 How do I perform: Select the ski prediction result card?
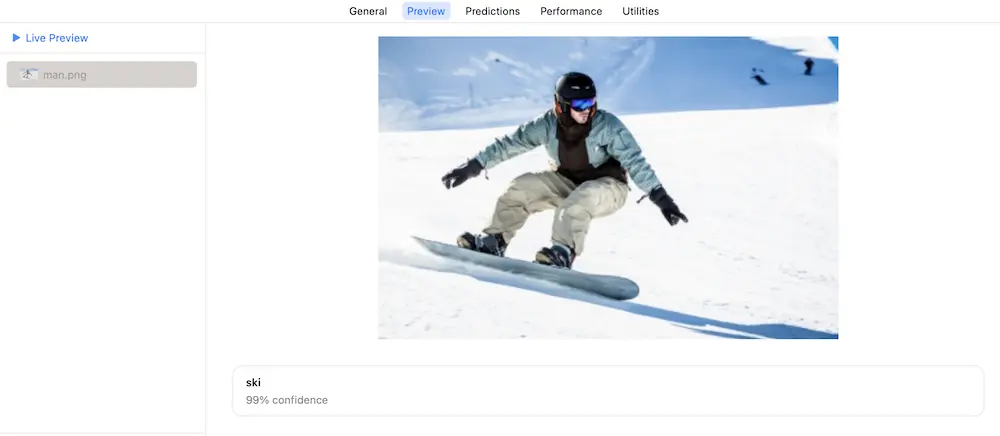click(608, 391)
